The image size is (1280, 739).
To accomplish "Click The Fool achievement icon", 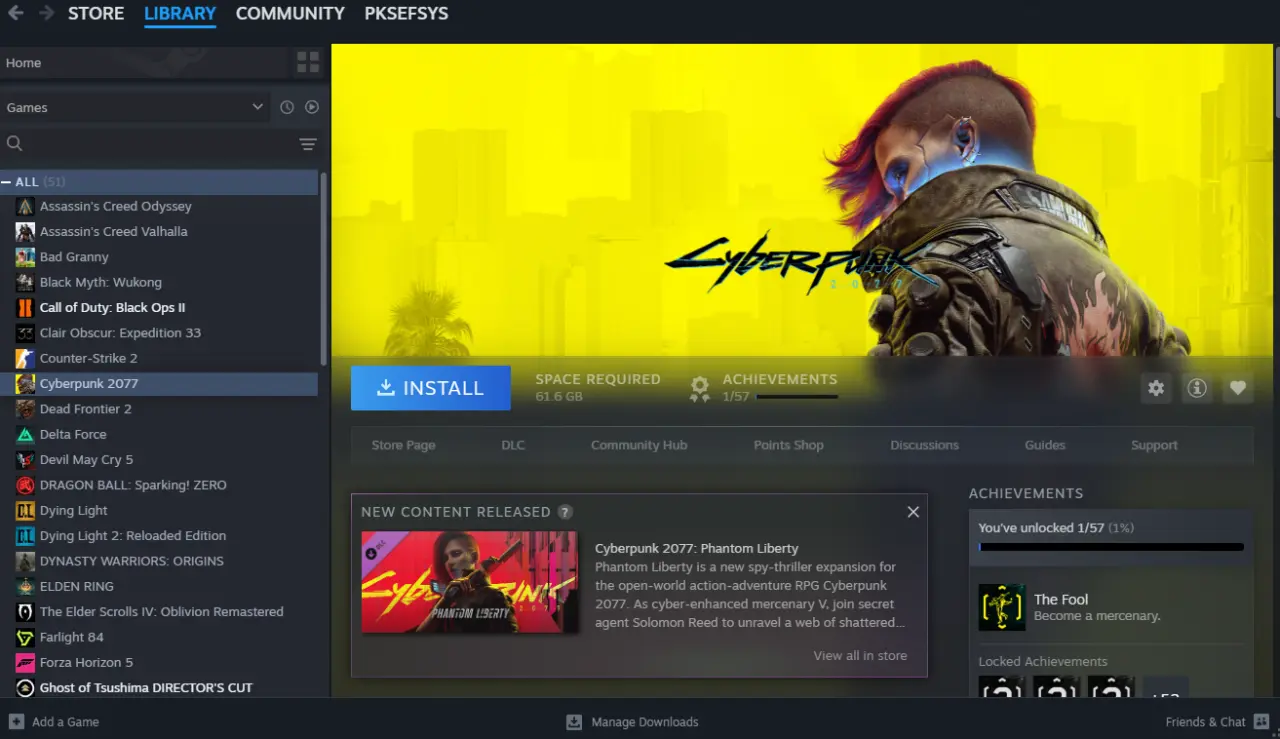I will pos(1002,607).
